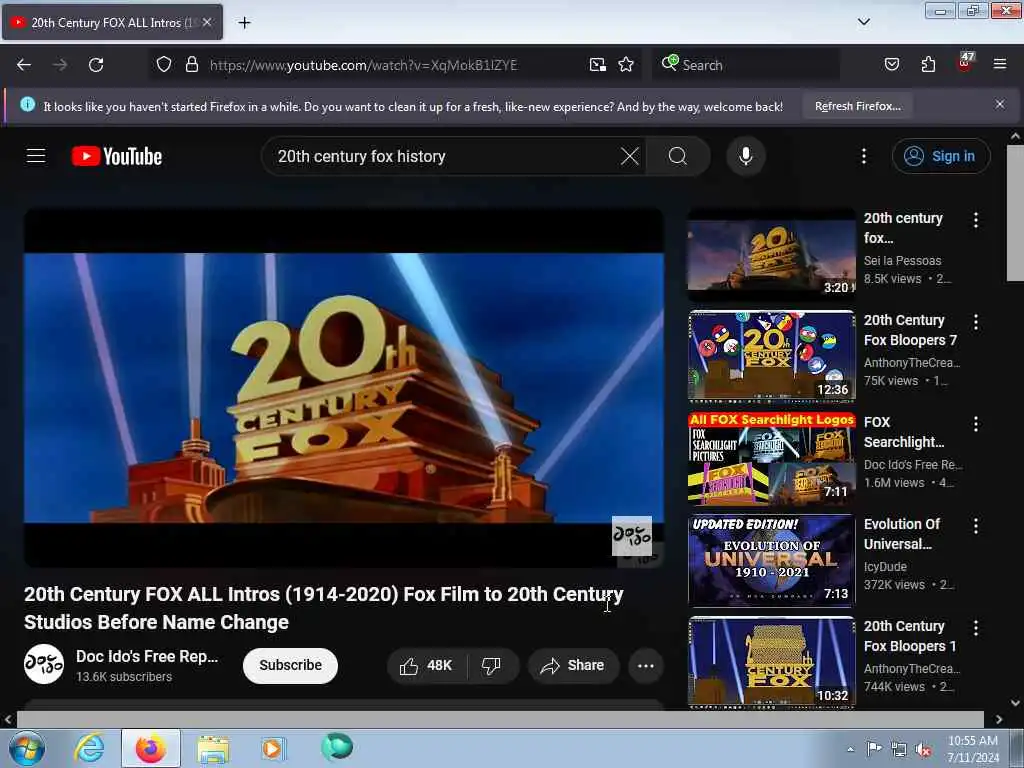Subscribe to the Doc Ido channel
1024x768 pixels.
[290, 665]
